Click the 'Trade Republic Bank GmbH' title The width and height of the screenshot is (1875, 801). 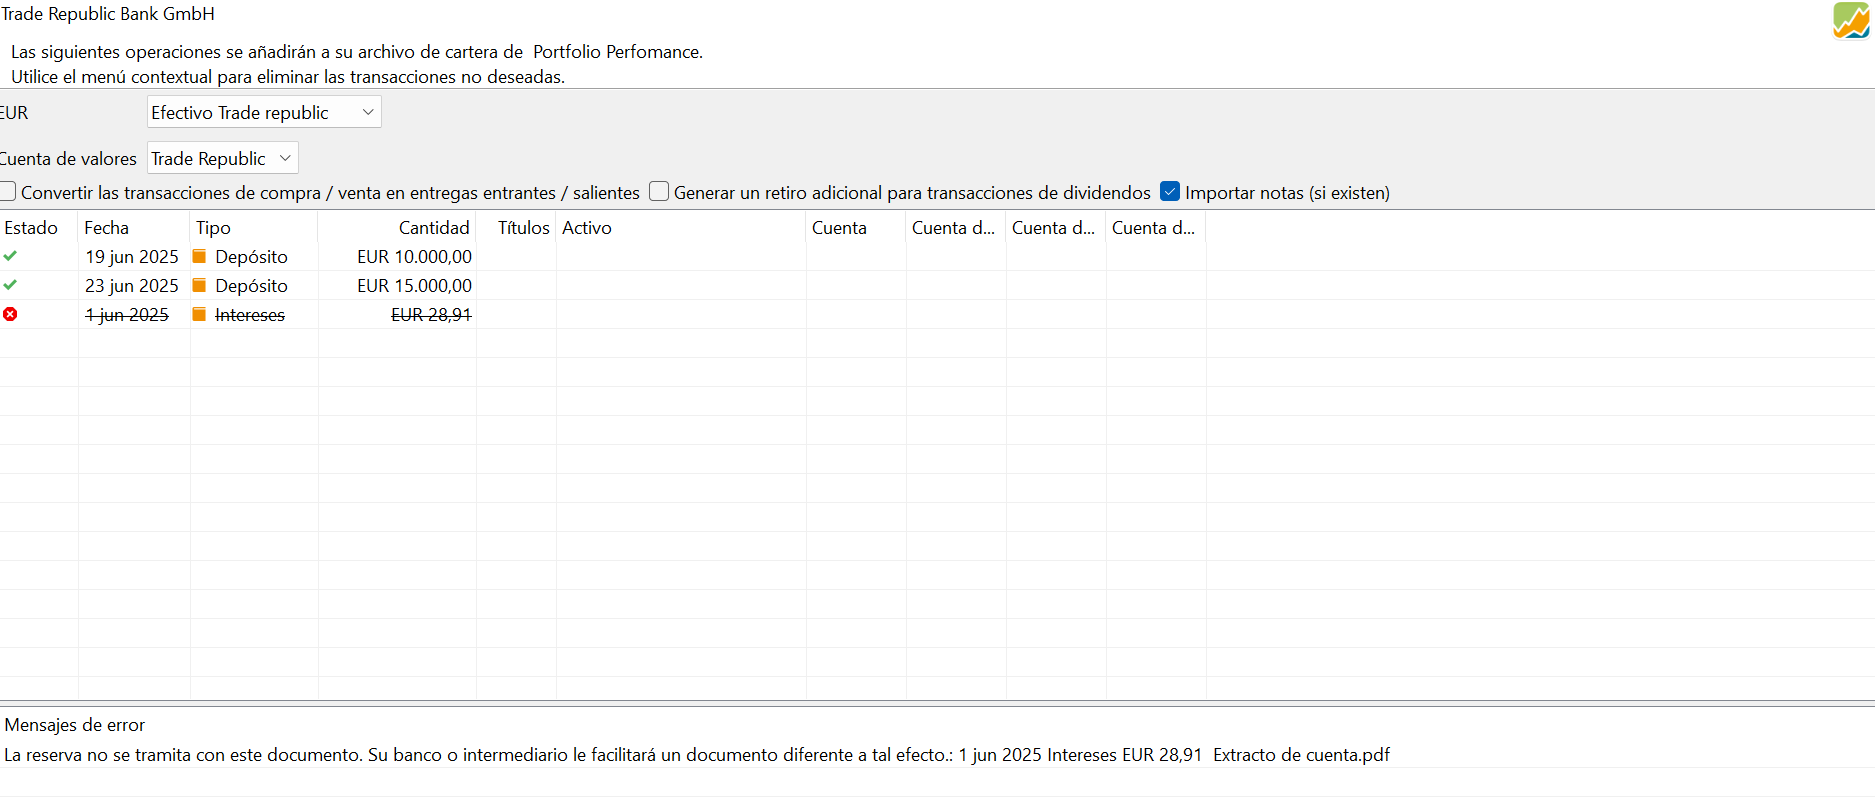[108, 14]
